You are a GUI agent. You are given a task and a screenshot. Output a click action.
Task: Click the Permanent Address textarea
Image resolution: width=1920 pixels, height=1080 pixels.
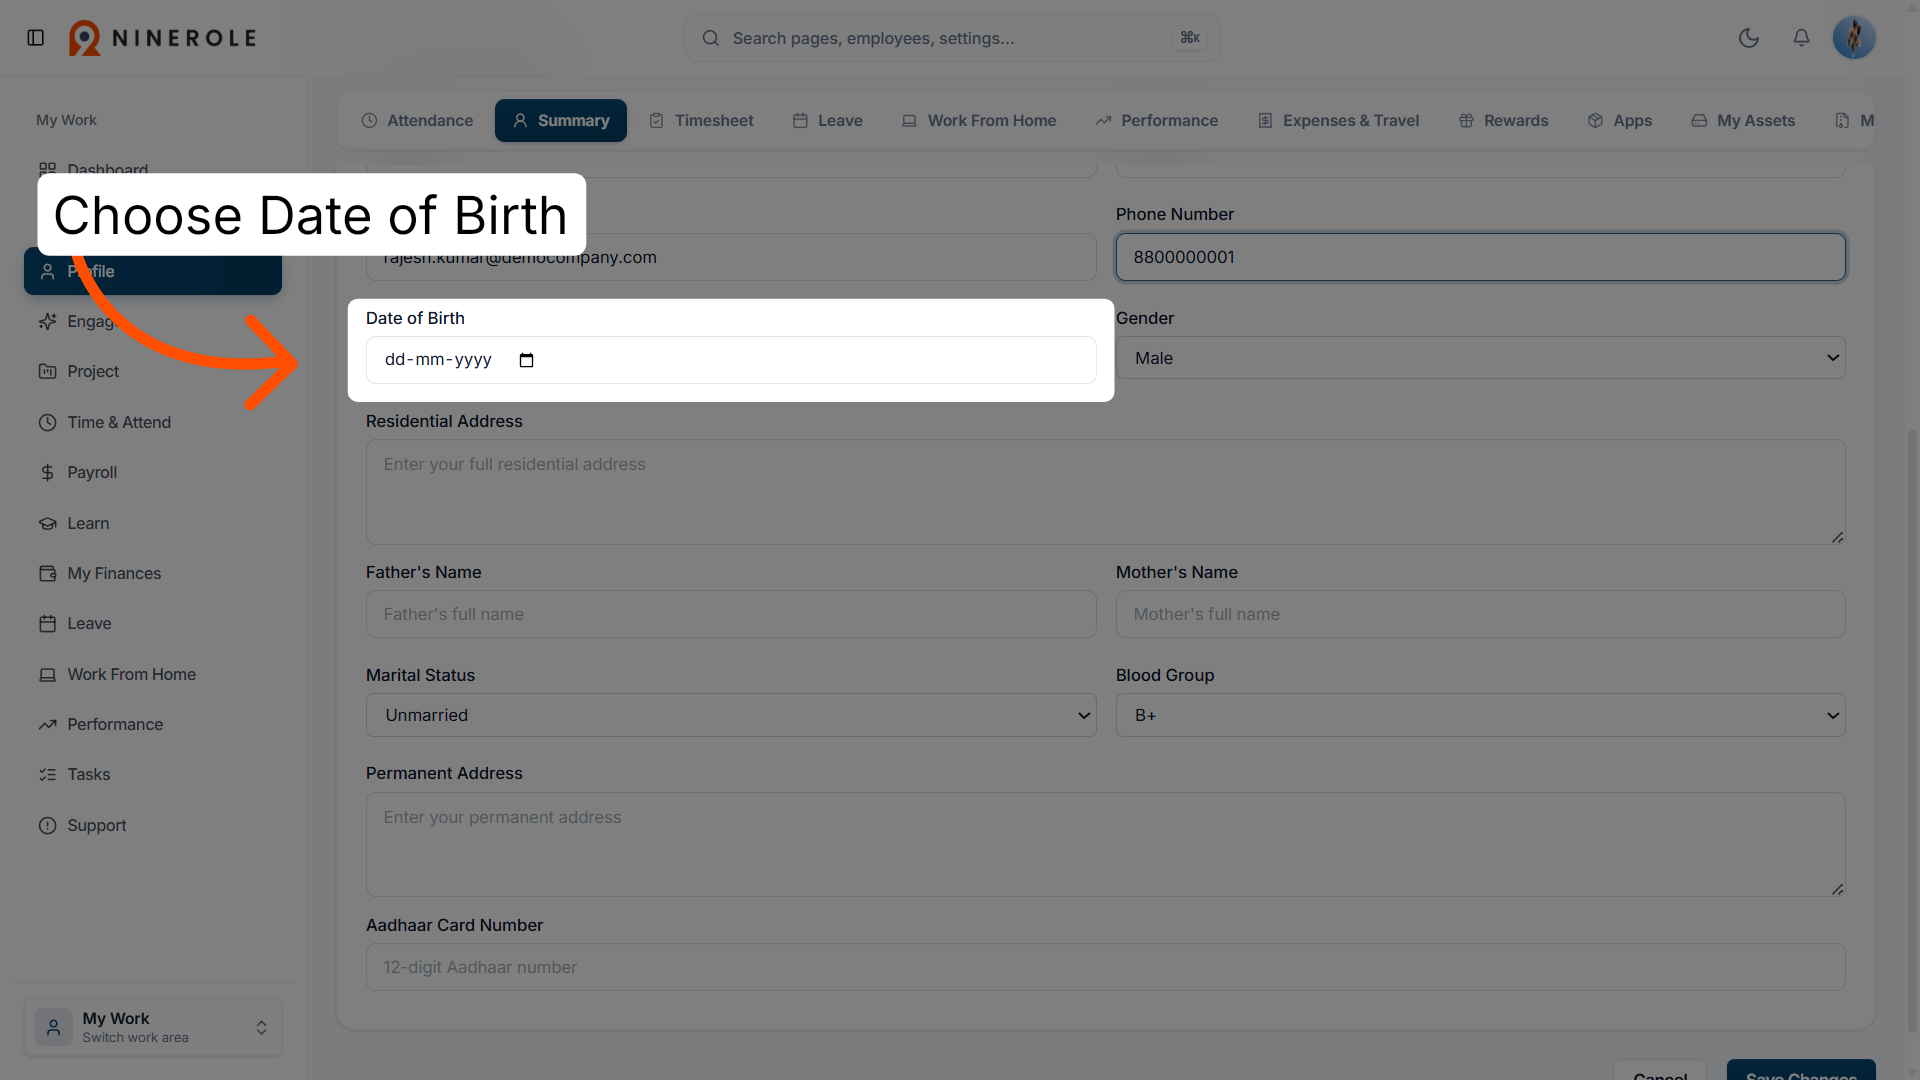[x=1105, y=845]
